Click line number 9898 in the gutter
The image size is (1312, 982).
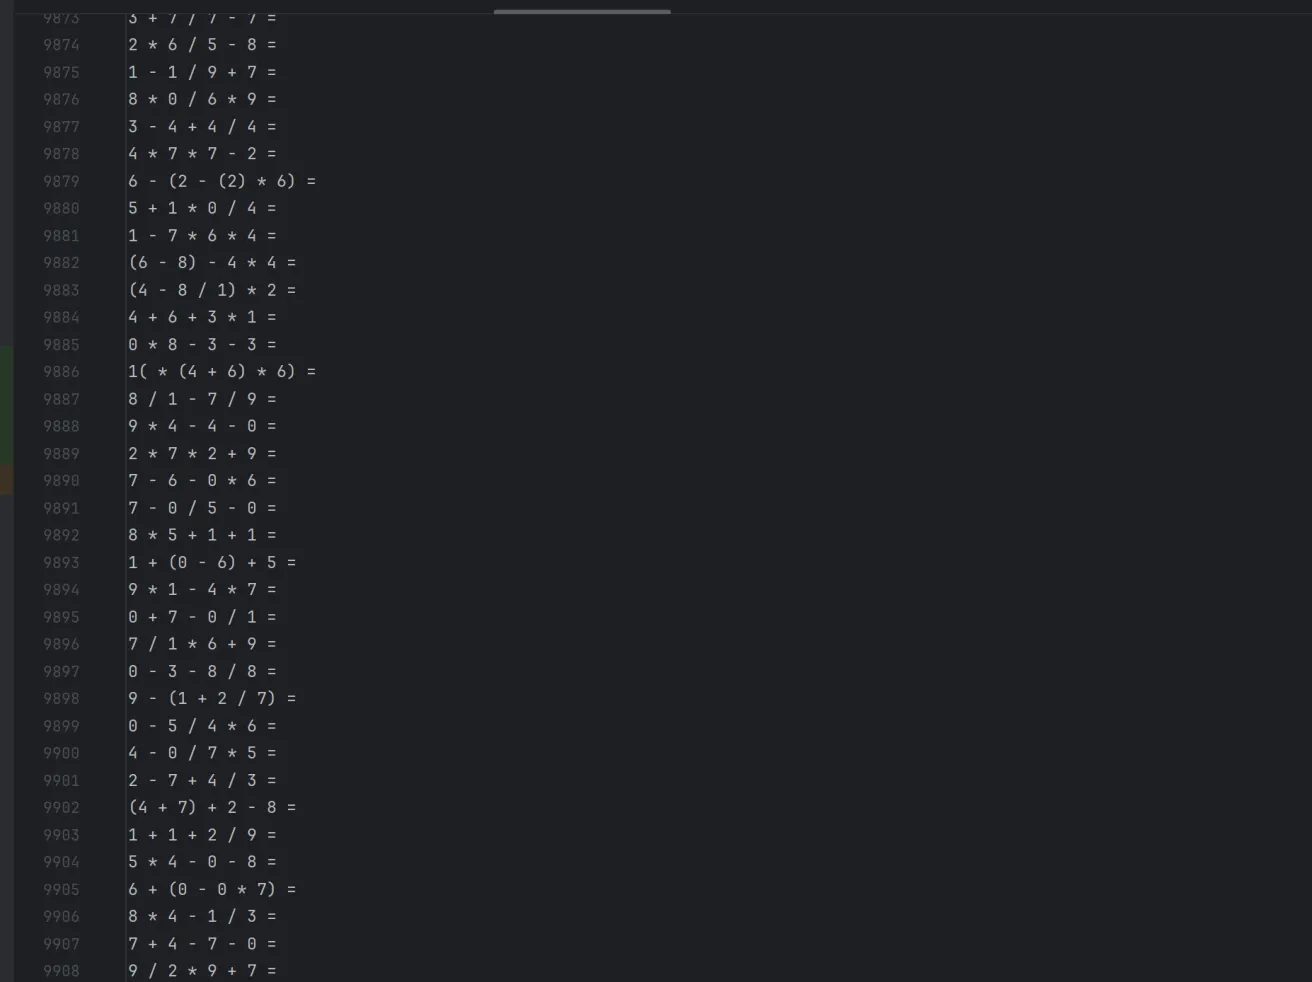61,699
